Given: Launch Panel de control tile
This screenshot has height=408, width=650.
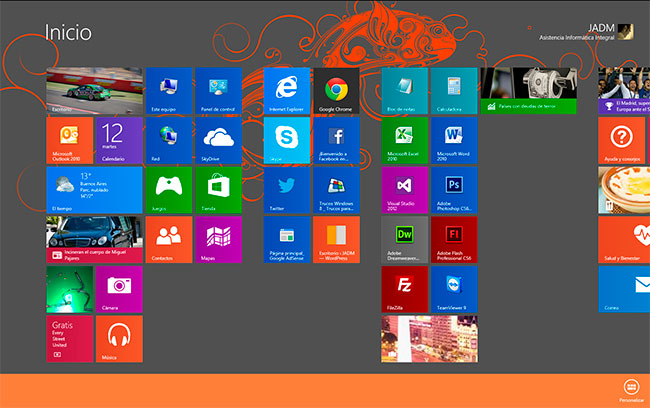Looking at the screenshot, I should pyautogui.click(x=218, y=91).
